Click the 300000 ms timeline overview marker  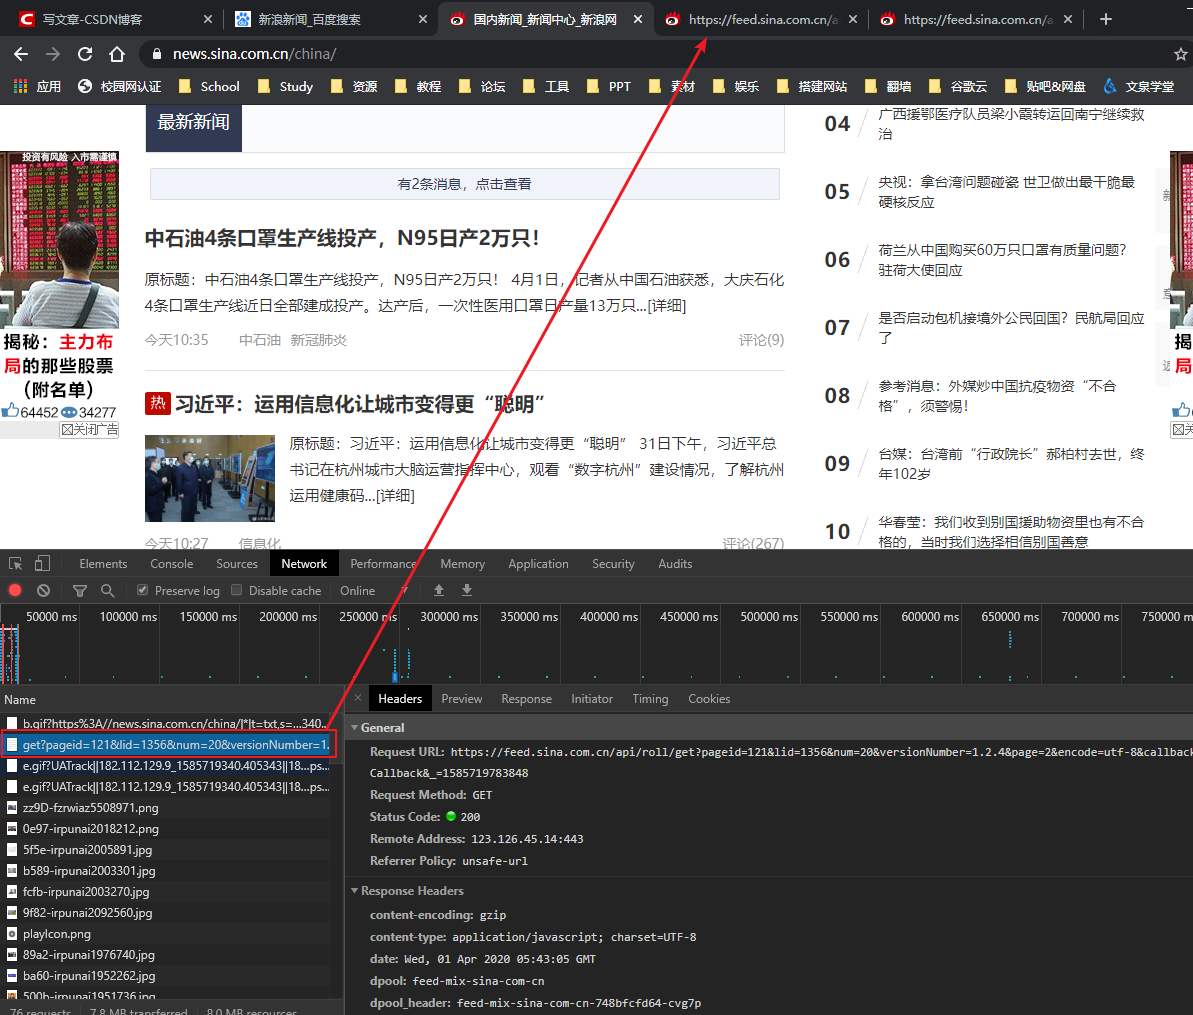(449, 617)
